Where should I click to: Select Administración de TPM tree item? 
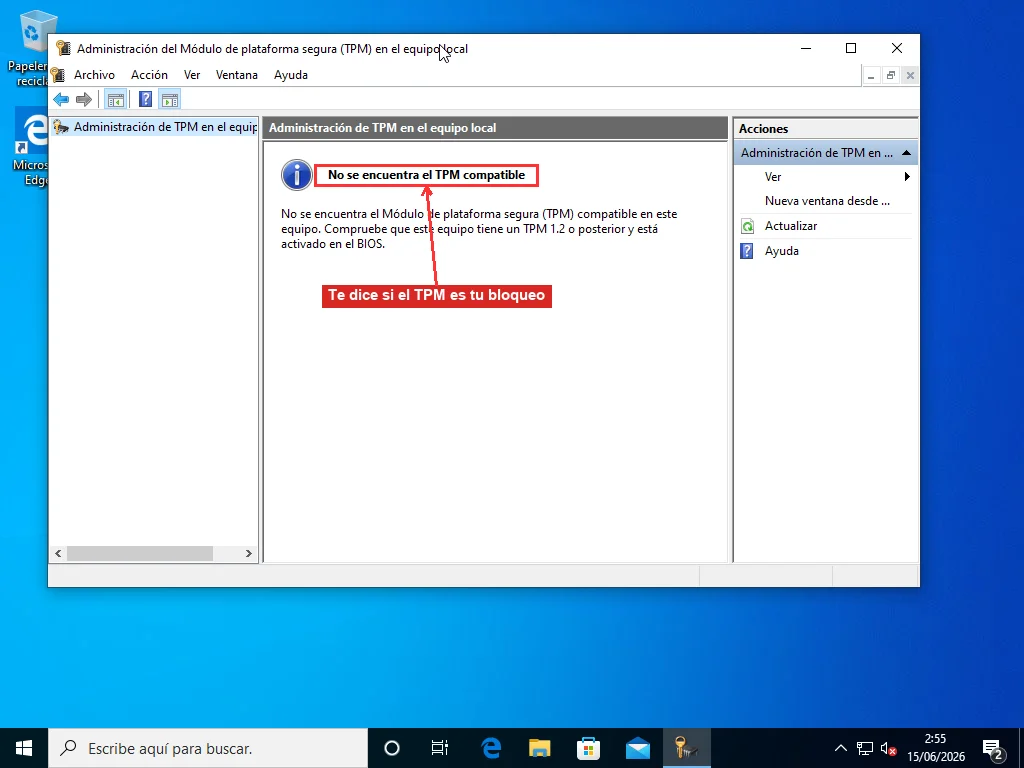[x=155, y=127]
